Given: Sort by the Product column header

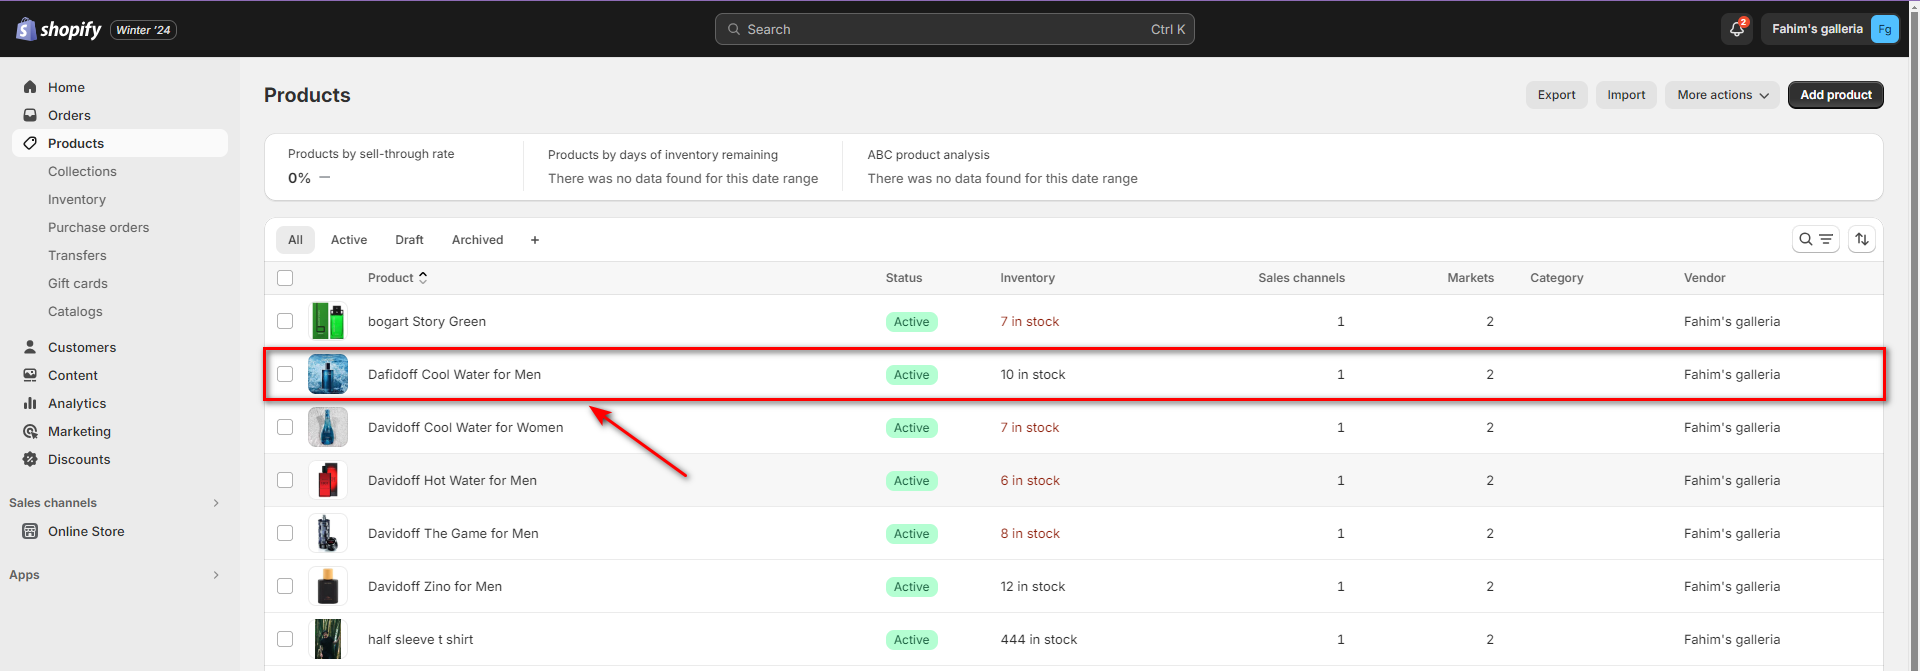Looking at the screenshot, I should (x=397, y=278).
